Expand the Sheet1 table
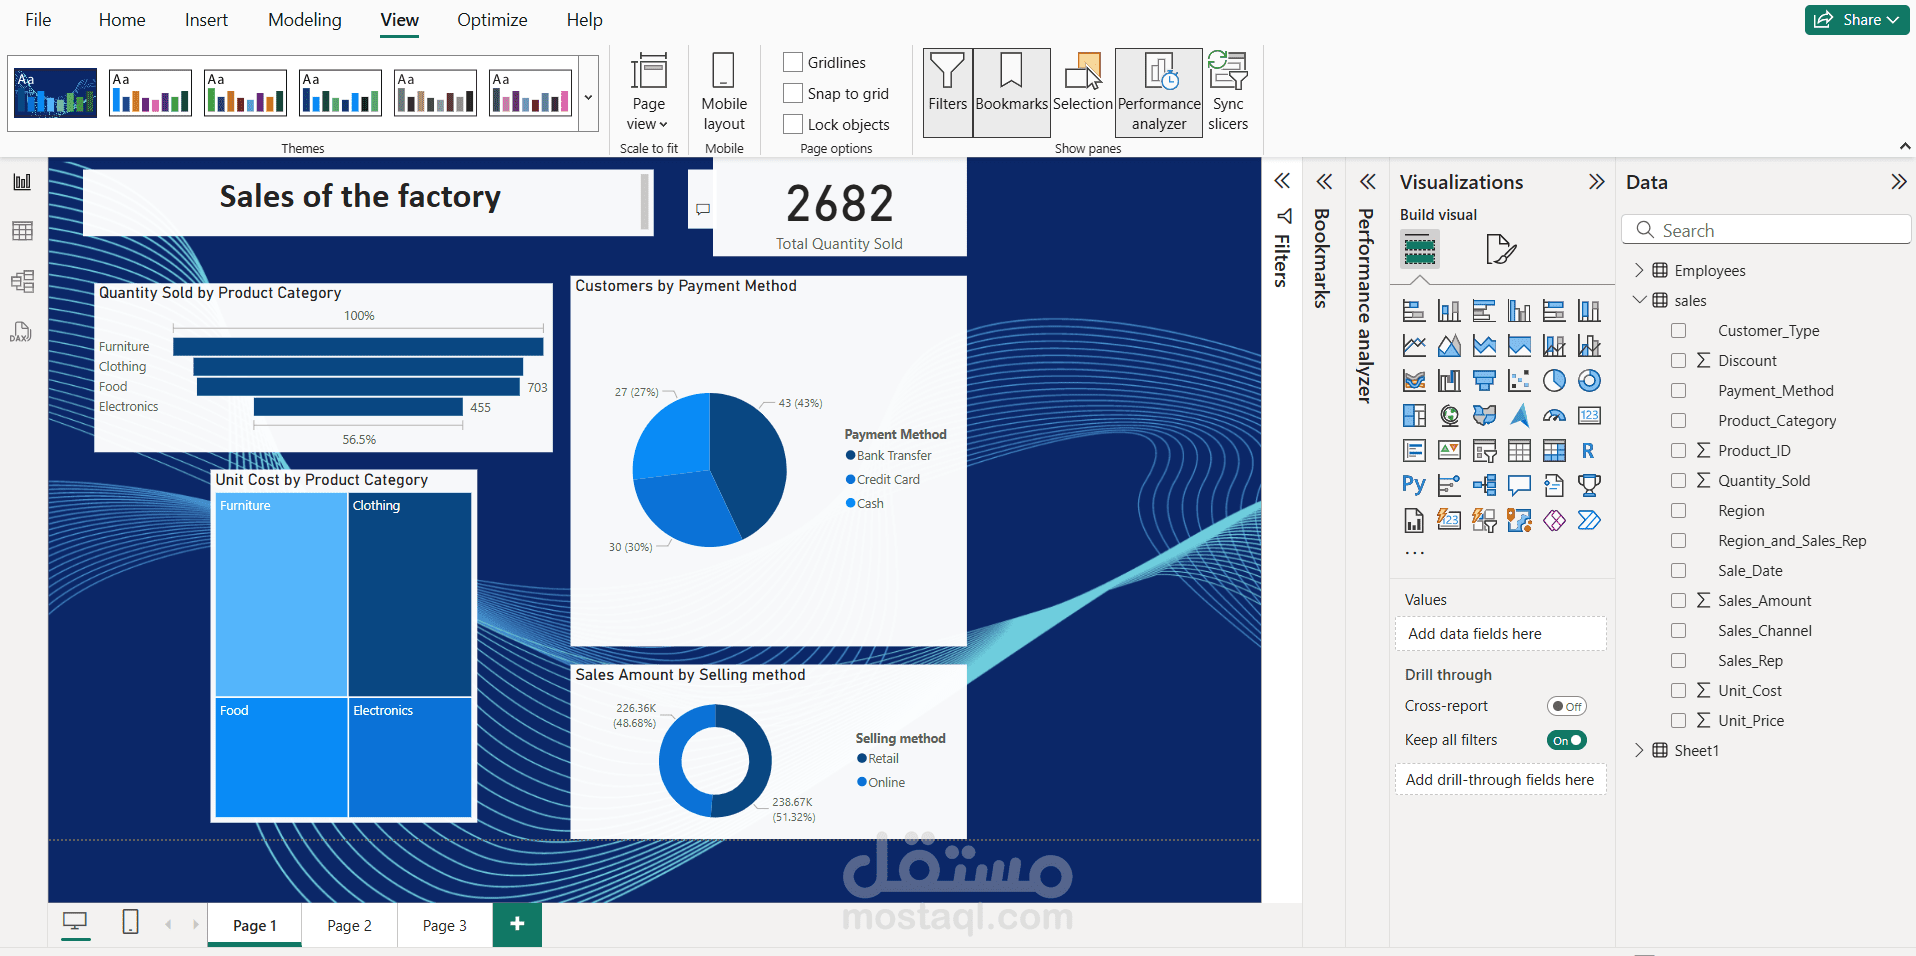The height and width of the screenshot is (956, 1916). click(1638, 750)
